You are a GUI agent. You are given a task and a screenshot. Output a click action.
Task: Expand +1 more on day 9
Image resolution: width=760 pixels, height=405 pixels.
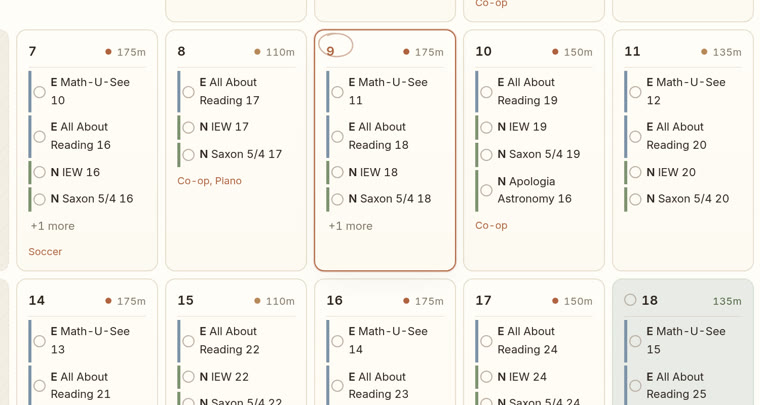[x=350, y=226]
